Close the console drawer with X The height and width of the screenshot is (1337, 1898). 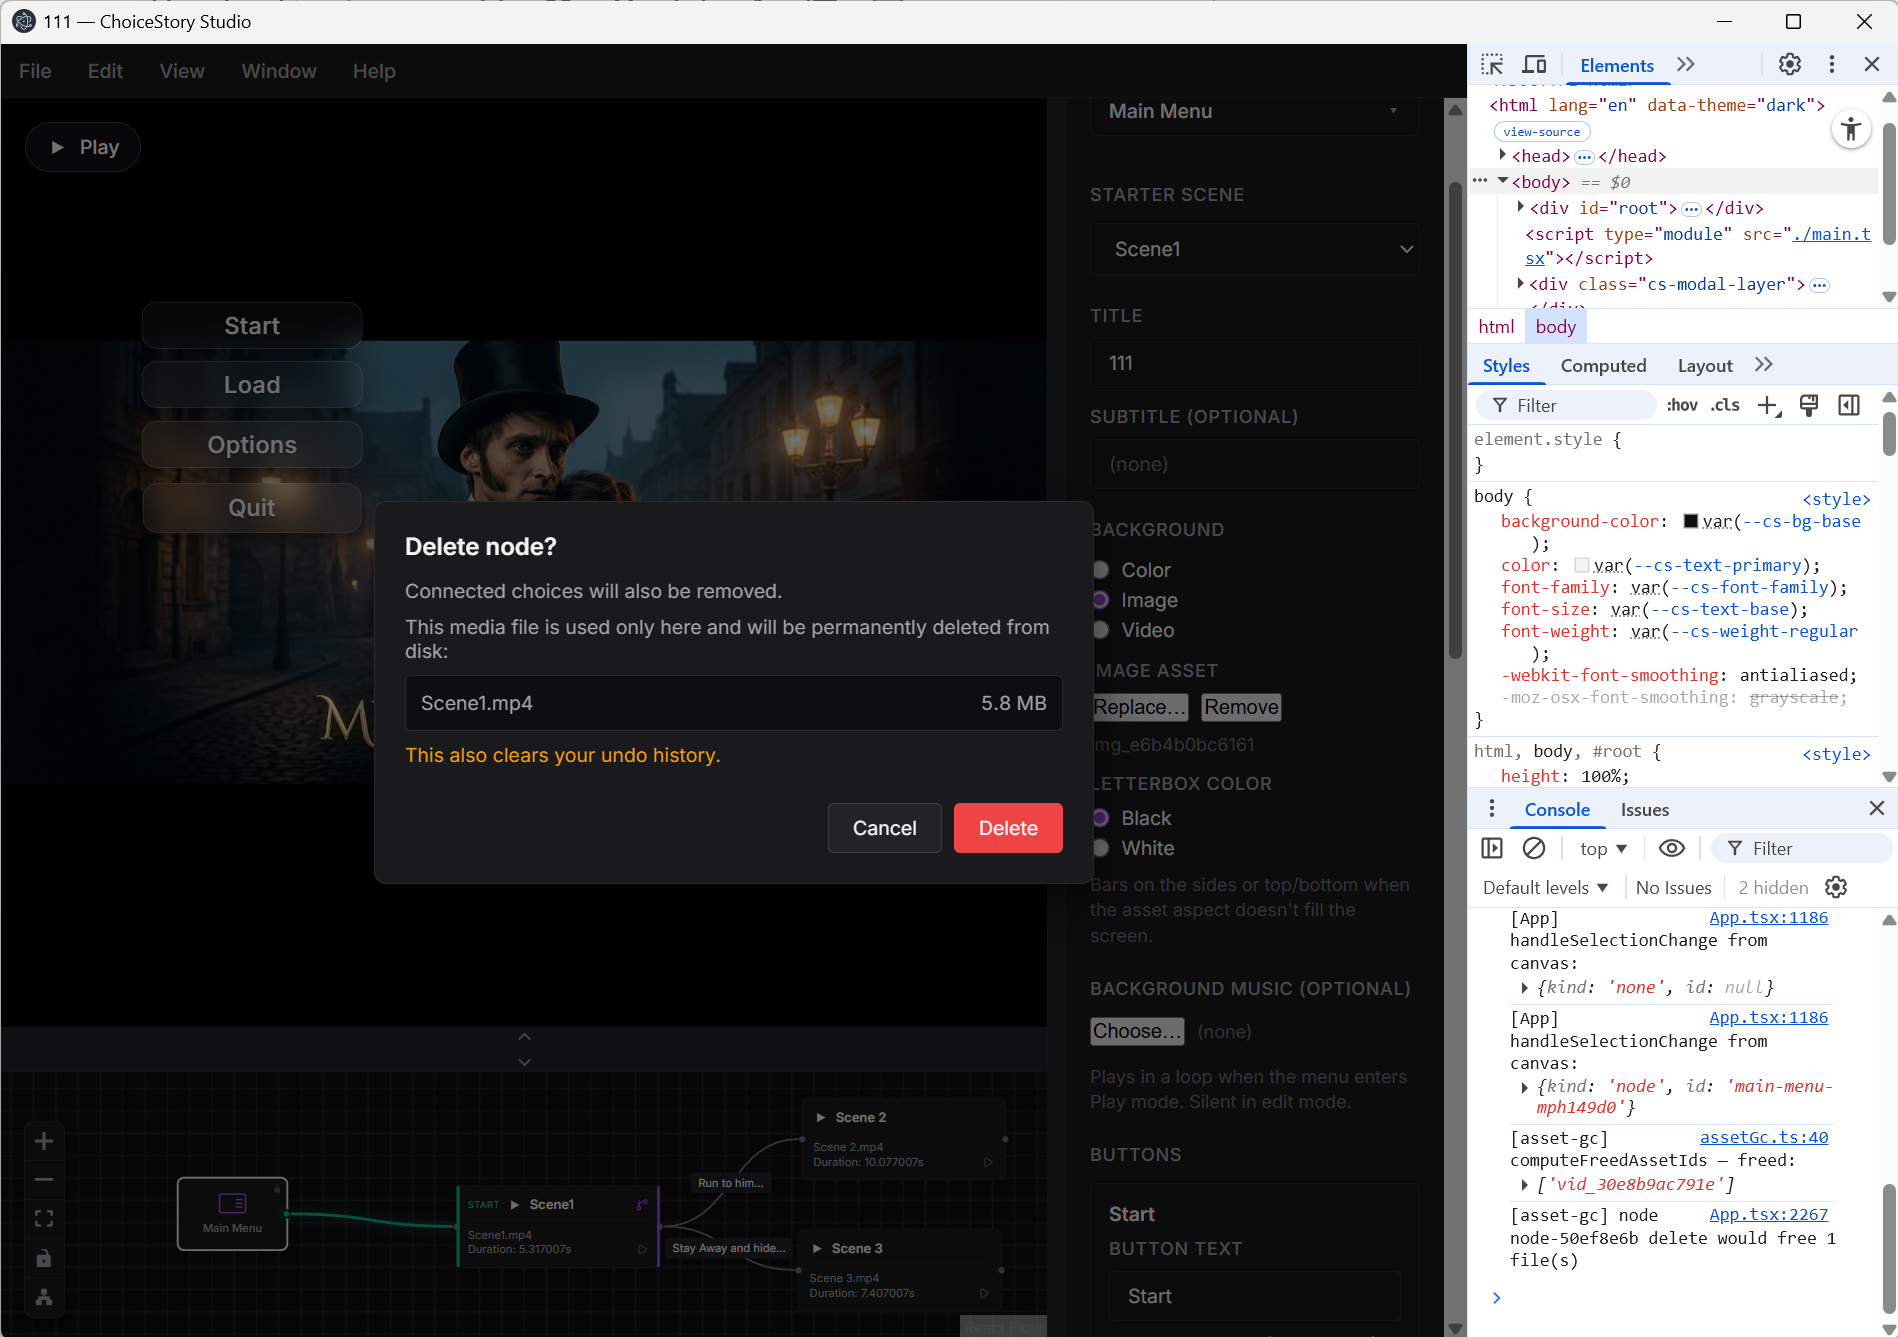(1877, 808)
